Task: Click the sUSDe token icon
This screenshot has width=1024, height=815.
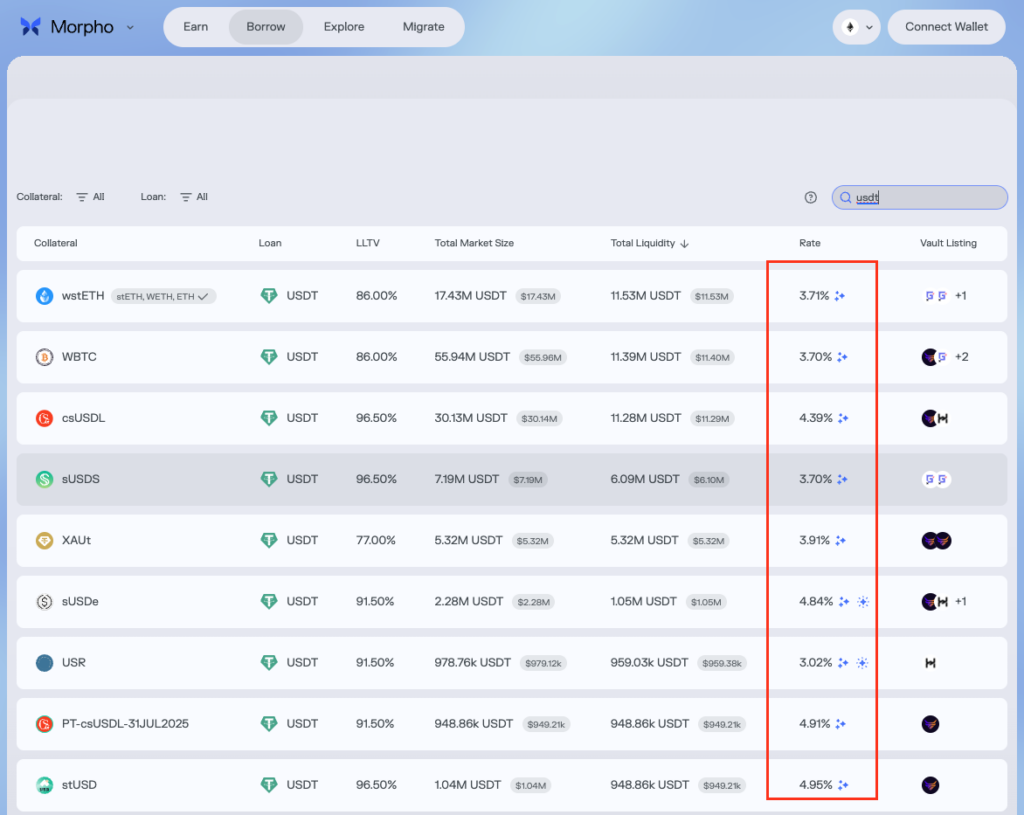Action: [44, 601]
